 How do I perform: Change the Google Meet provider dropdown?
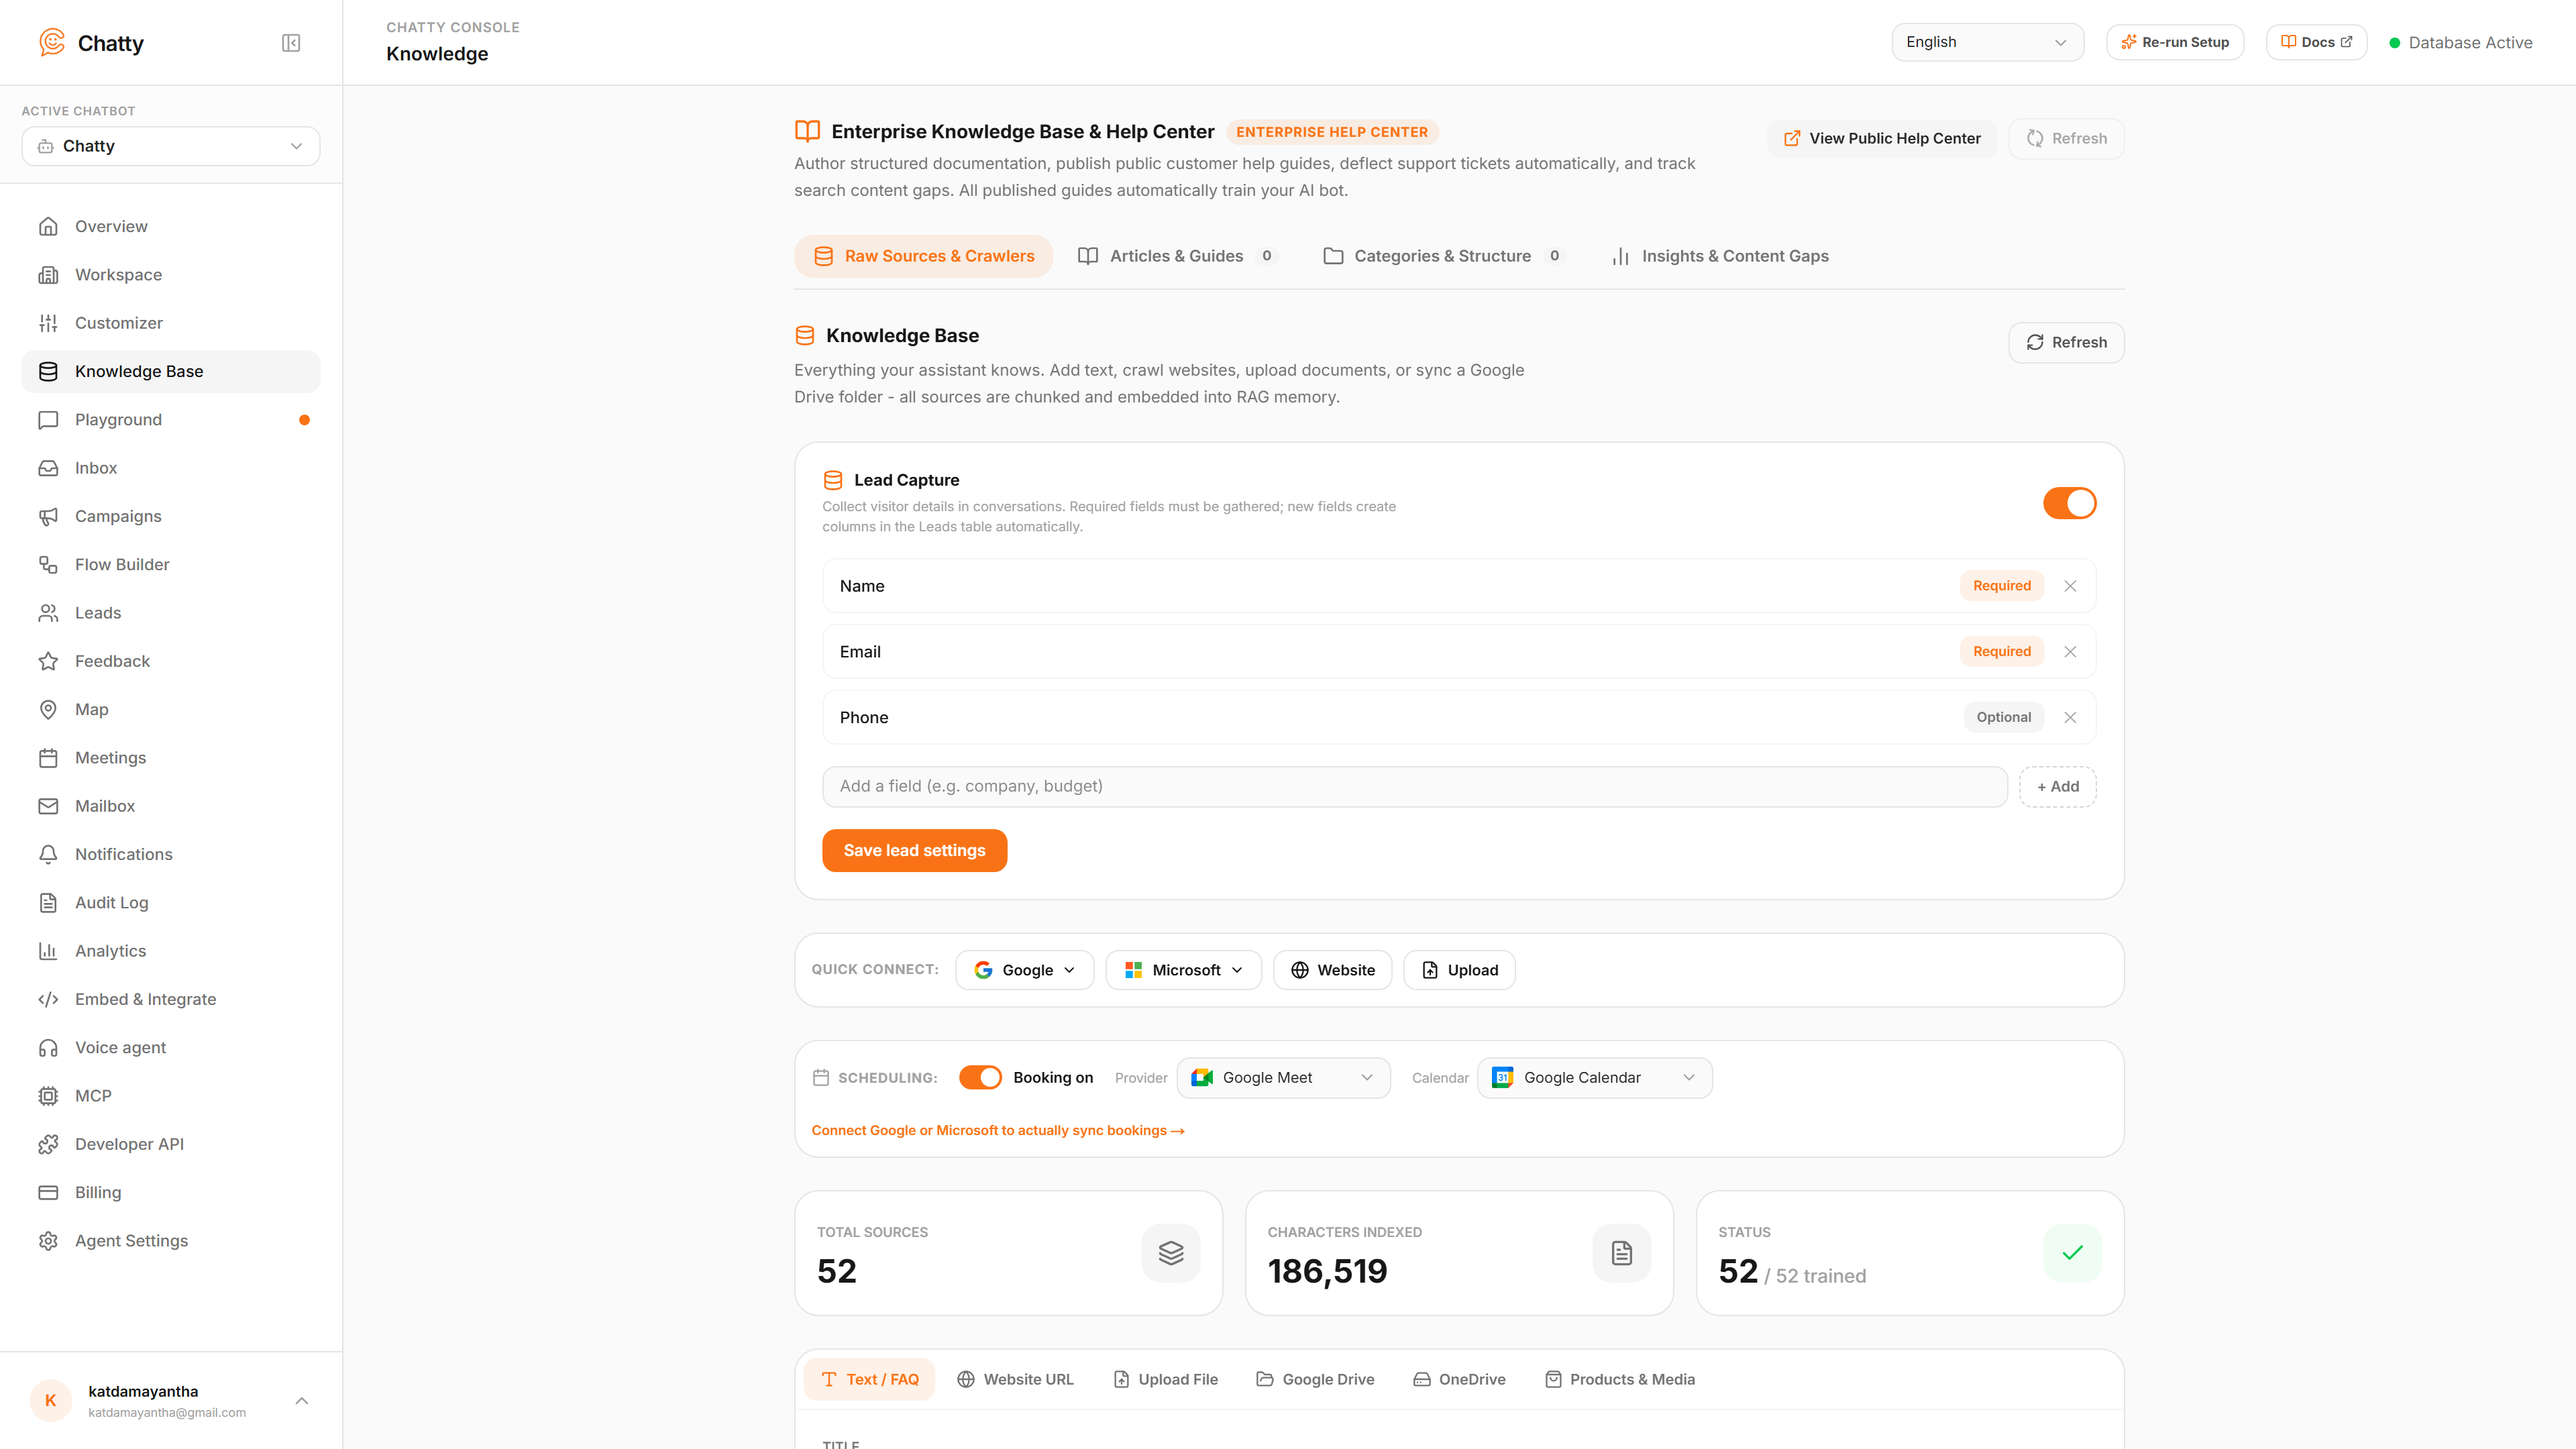coord(1283,1078)
